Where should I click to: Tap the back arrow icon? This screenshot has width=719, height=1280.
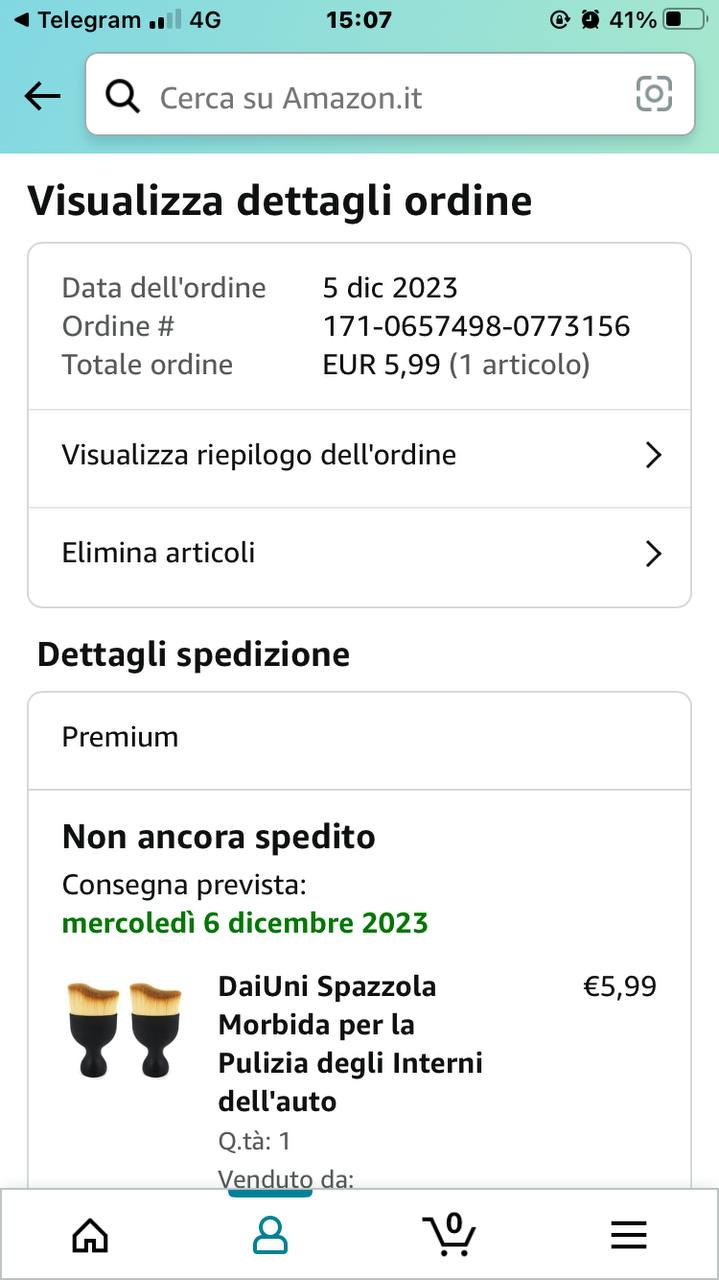42,96
